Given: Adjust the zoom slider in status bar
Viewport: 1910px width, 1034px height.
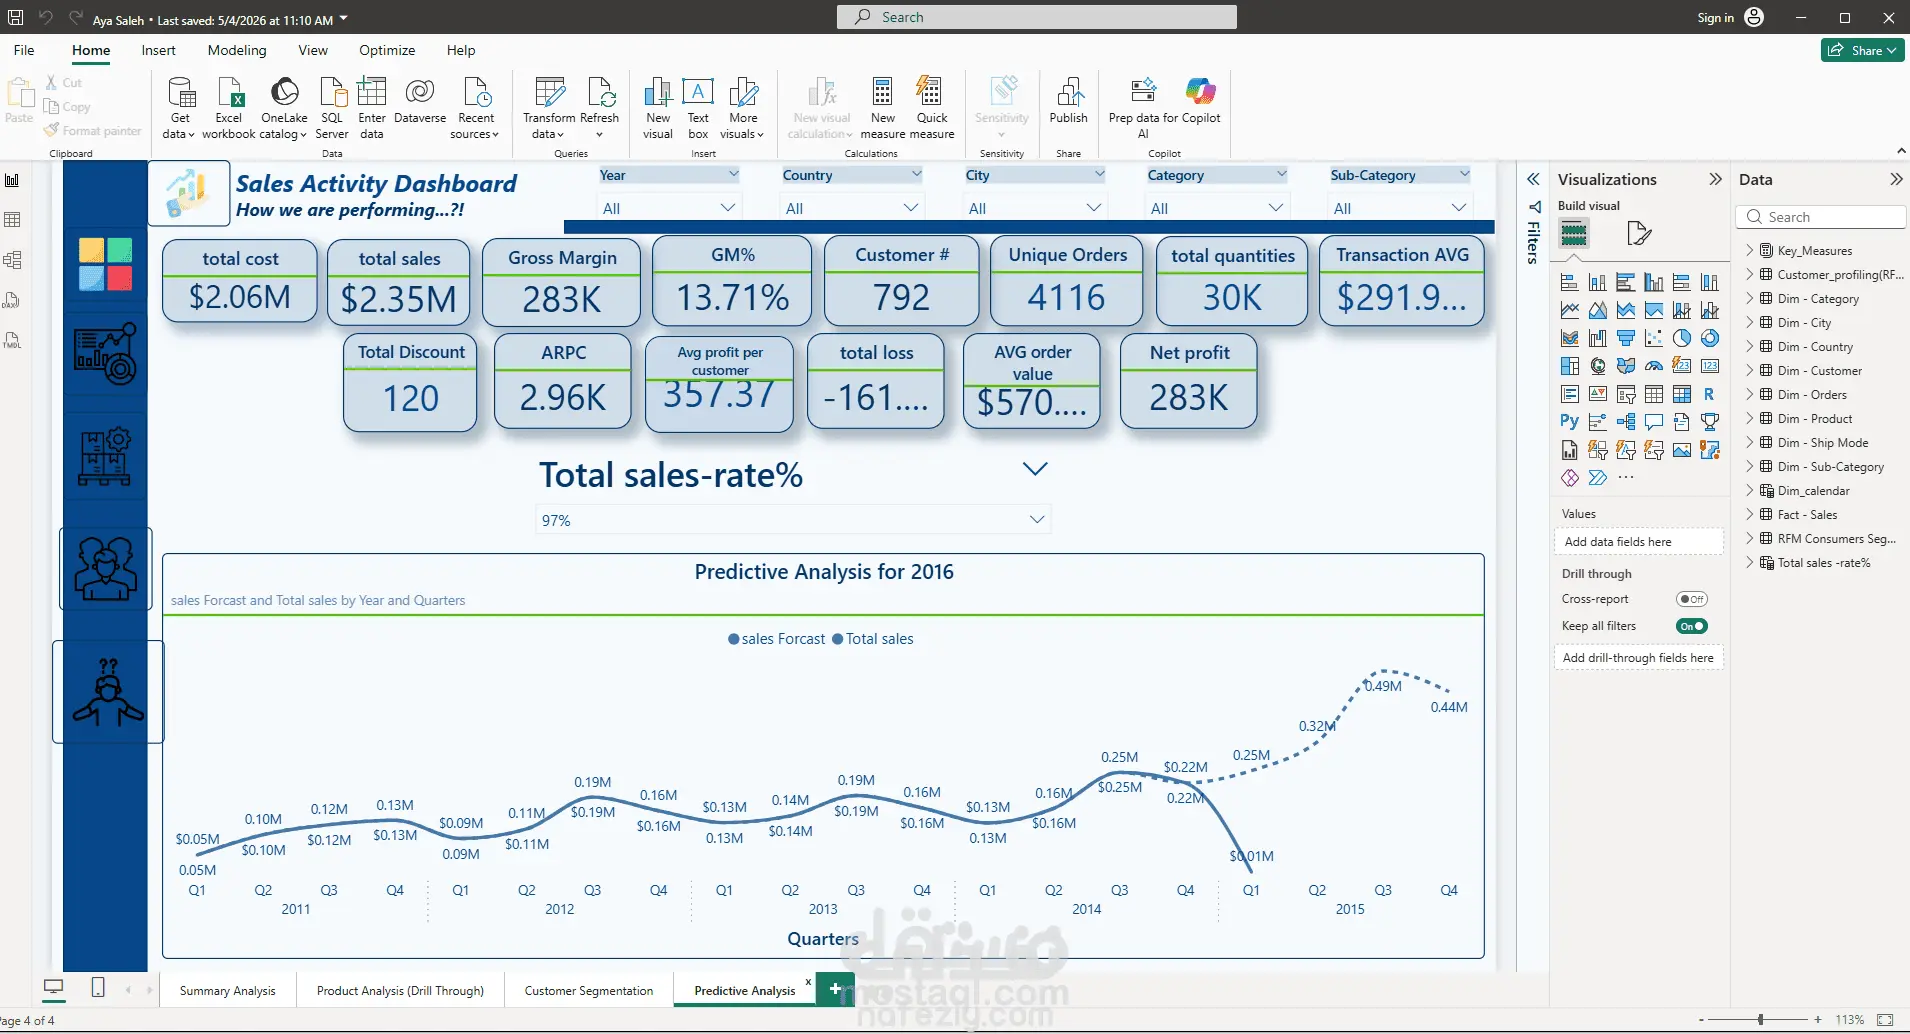Looking at the screenshot, I should pyautogui.click(x=1760, y=1020).
